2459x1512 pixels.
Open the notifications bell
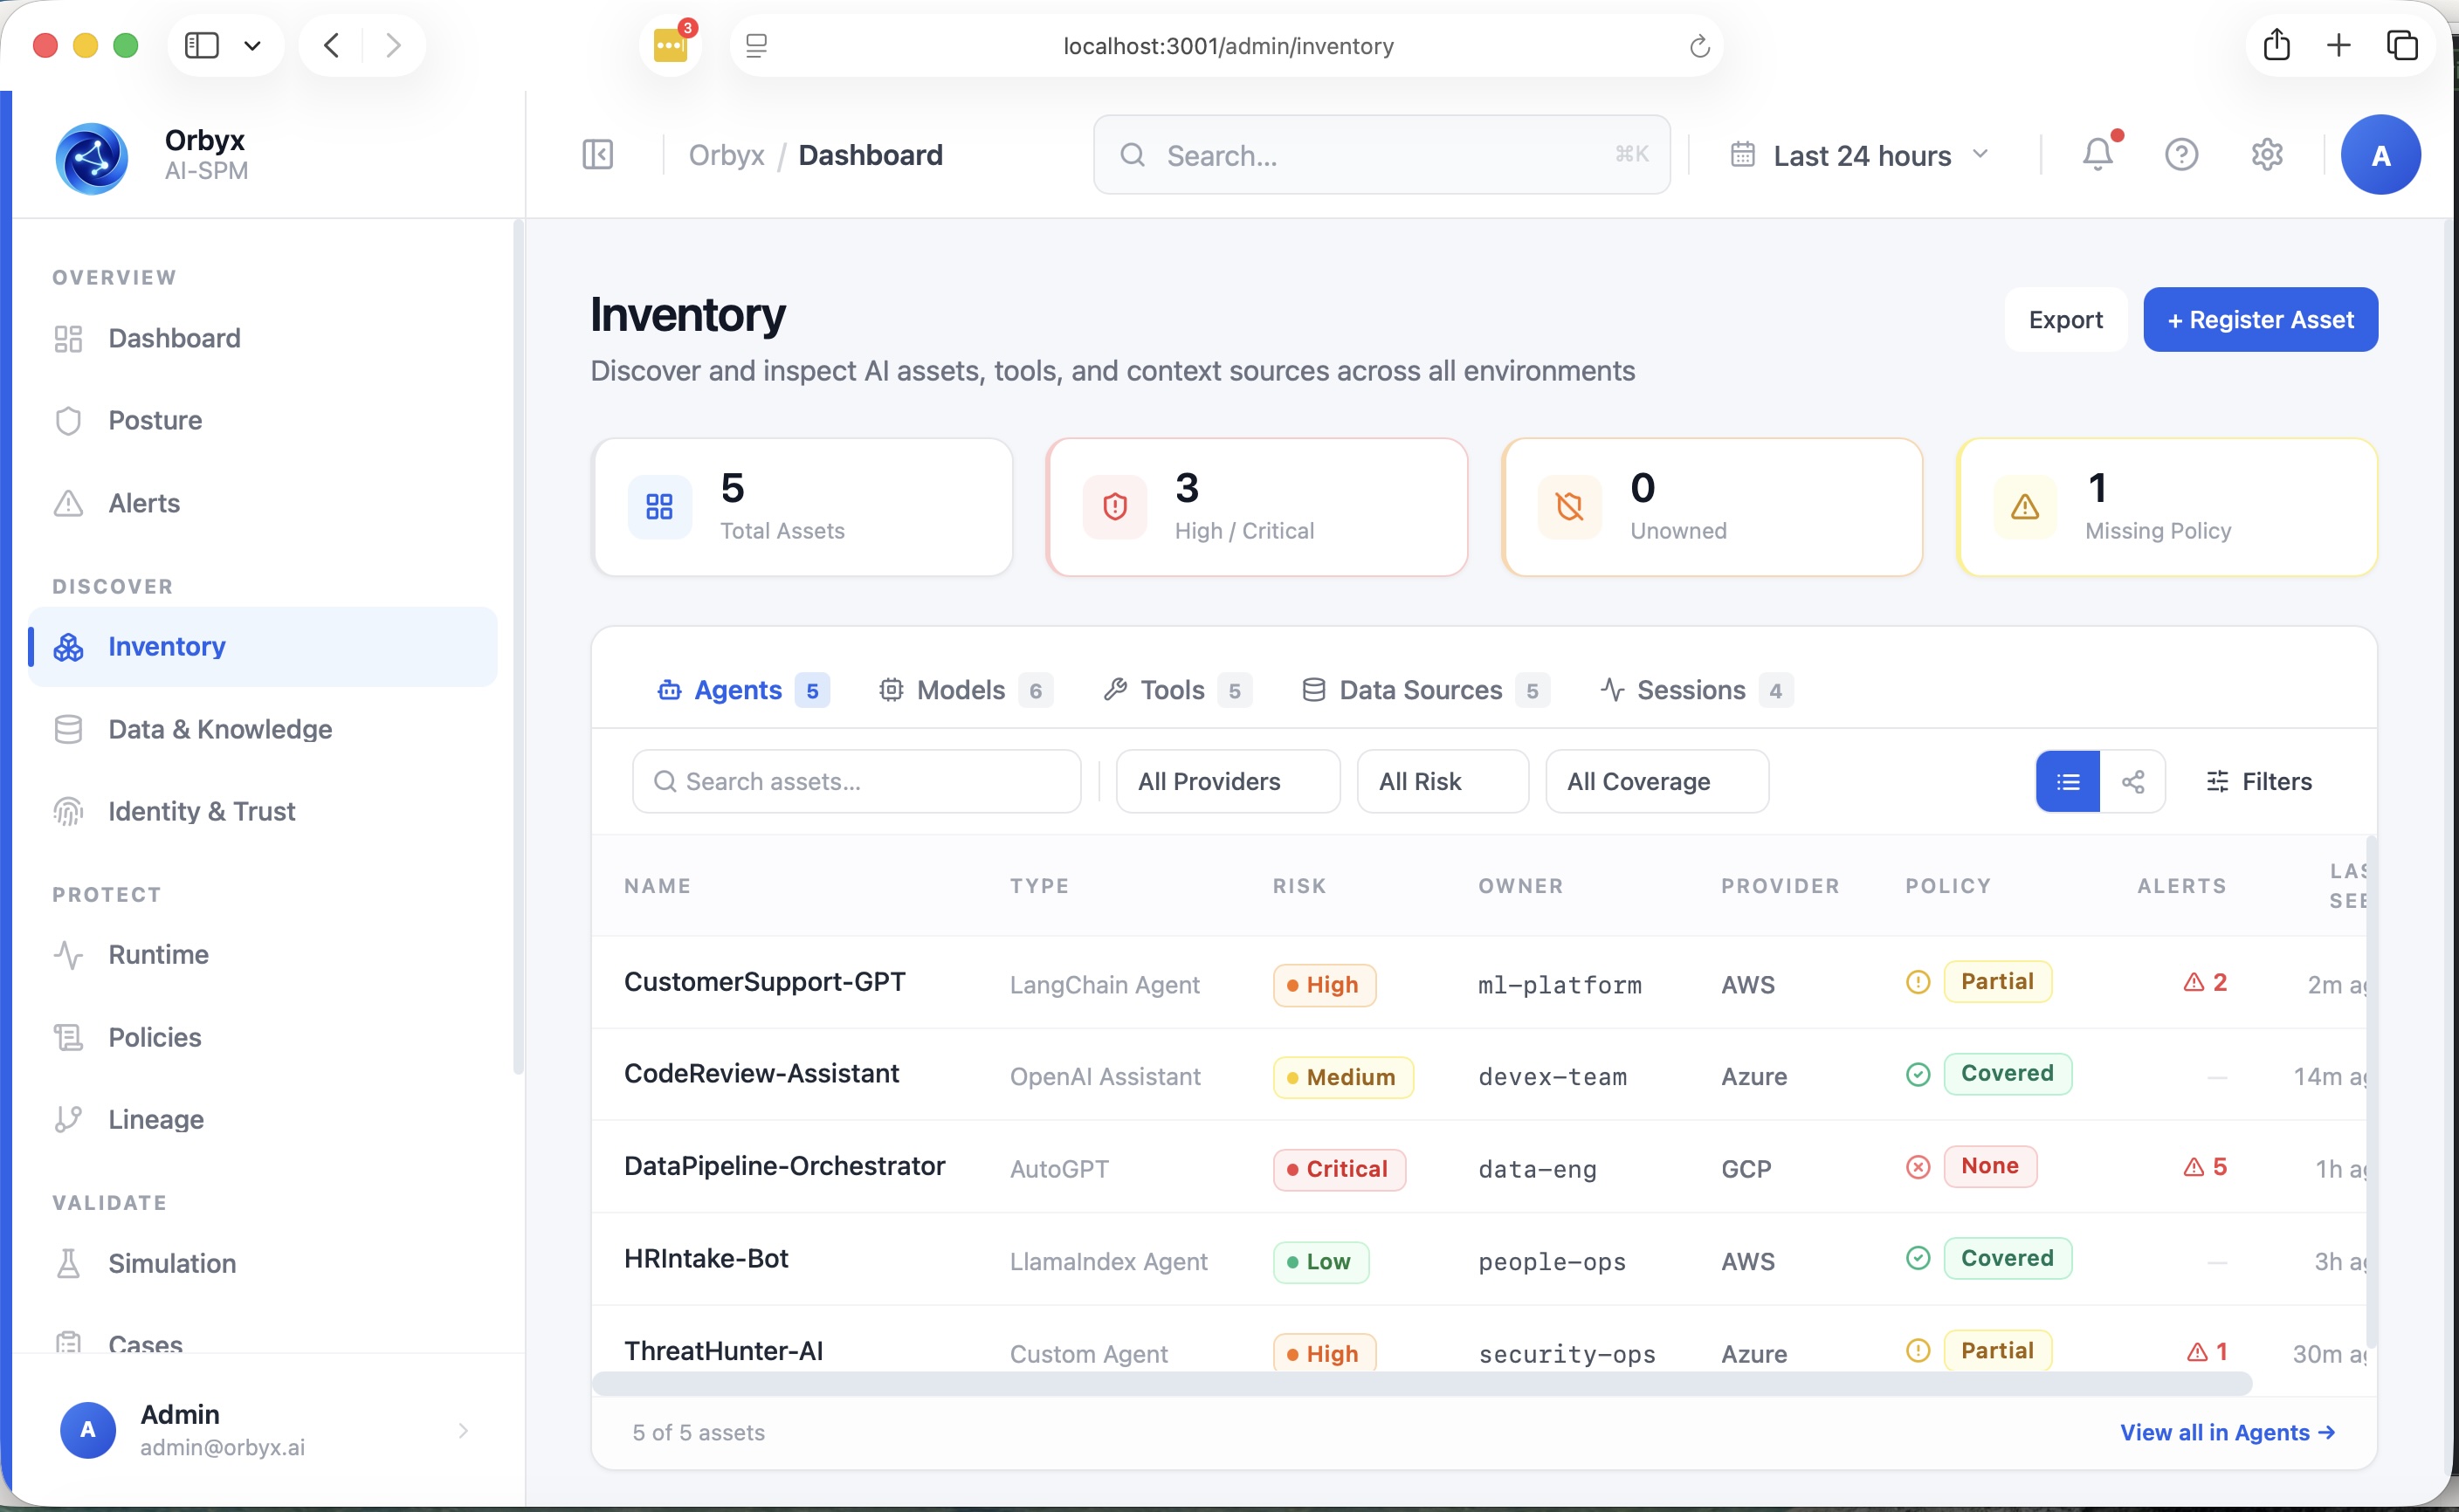[x=2098, y=154]
